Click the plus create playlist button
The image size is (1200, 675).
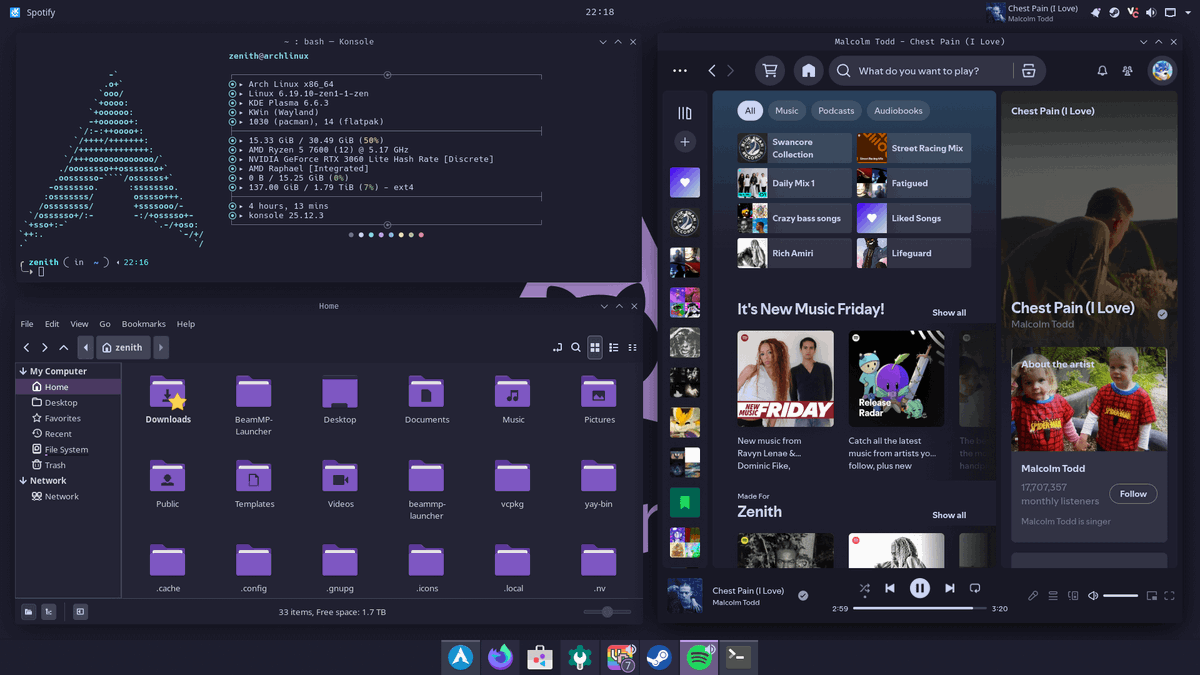[x=685, y=142]
